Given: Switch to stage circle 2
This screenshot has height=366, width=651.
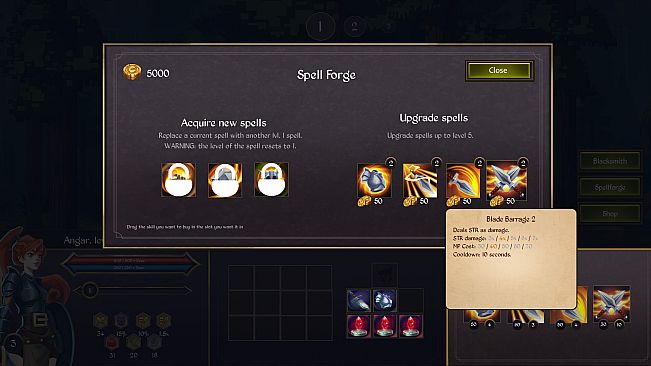Looking at the screenshot, I should point(354,27).
